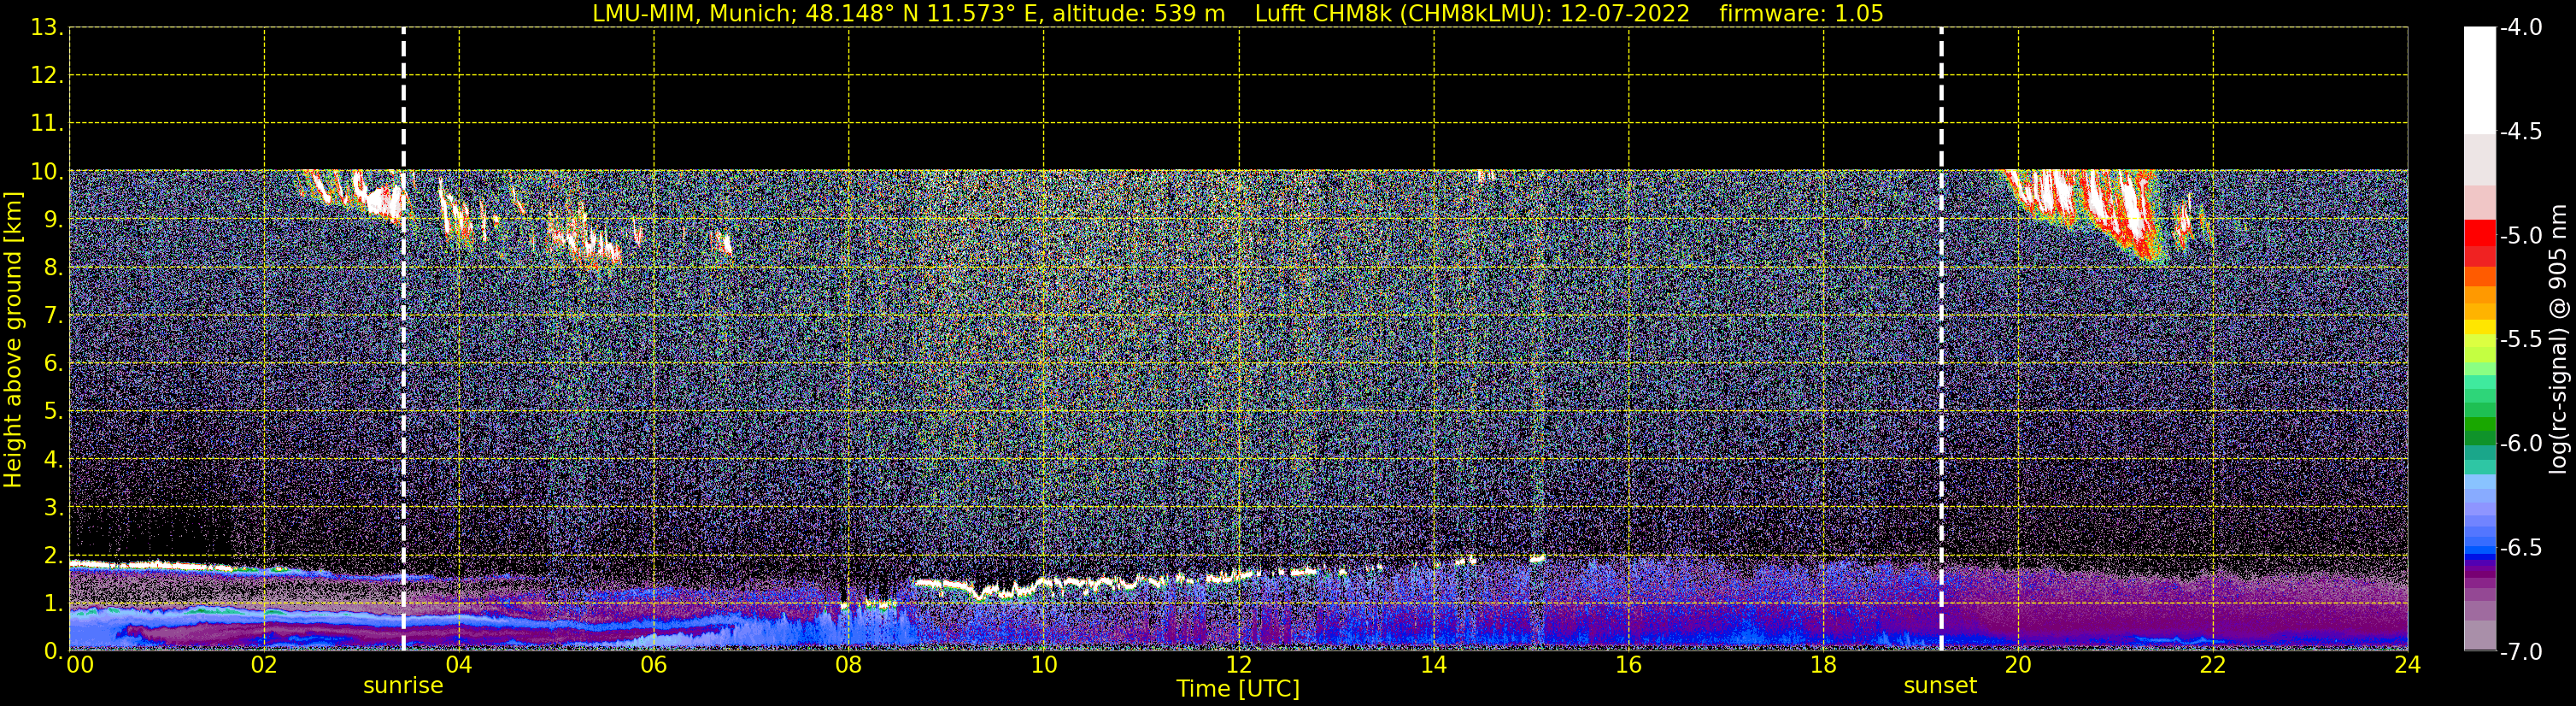
Task: Click the colorbar tick label '-6.0'
Action: click(x=2521, y=444)
